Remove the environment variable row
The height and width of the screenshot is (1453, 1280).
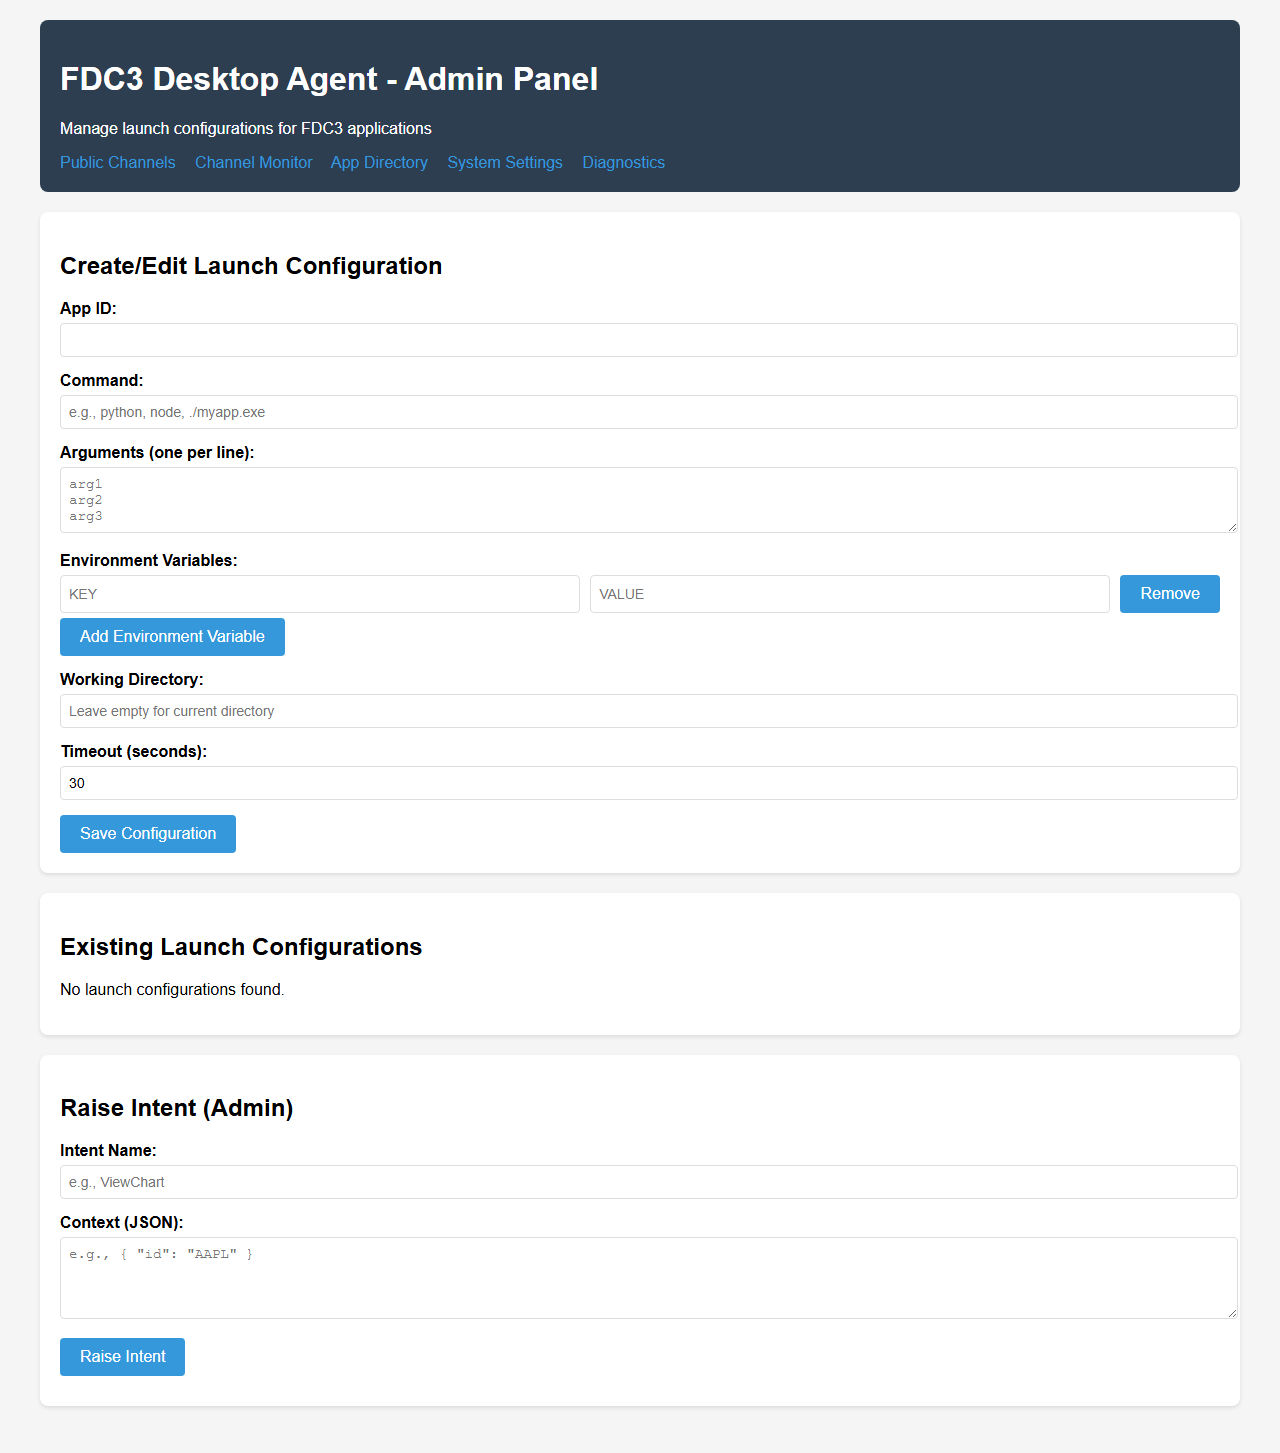(x=1169, y=593)
